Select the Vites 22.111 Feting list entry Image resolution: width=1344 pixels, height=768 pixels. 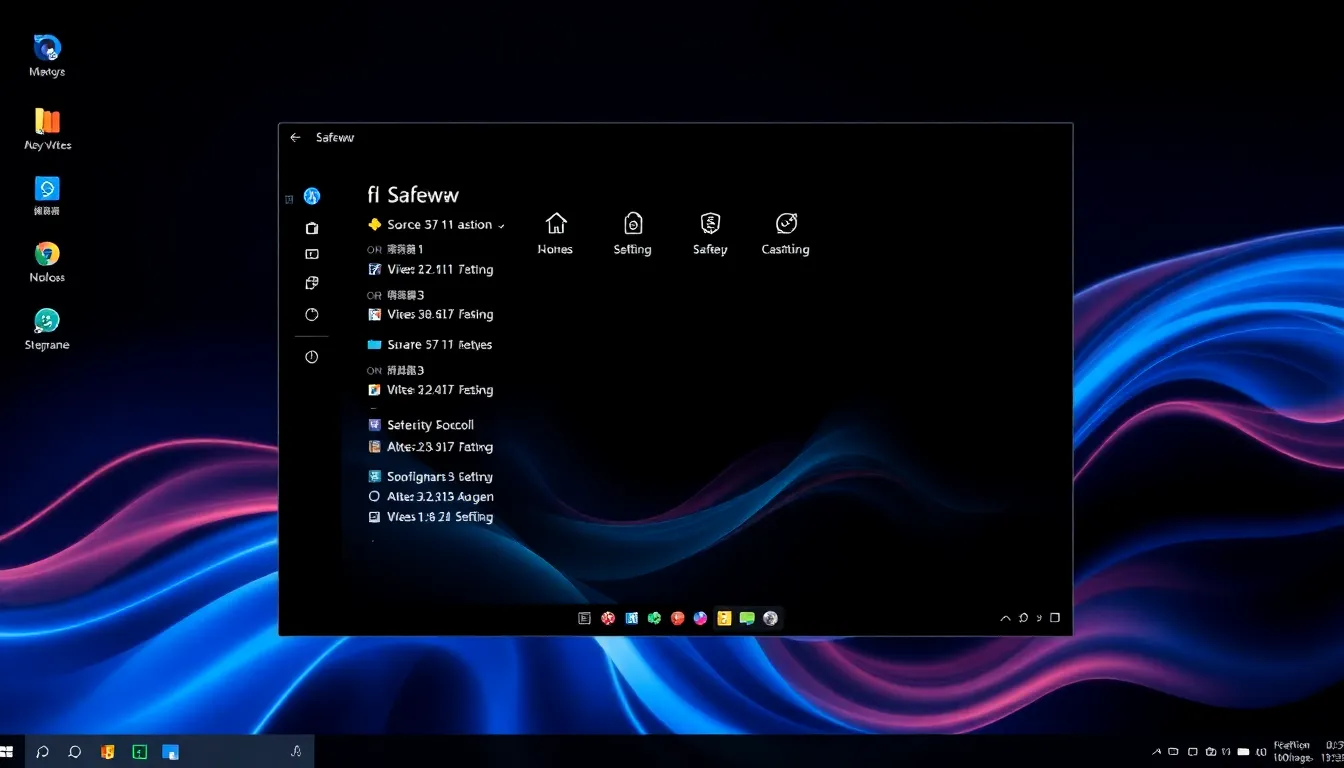click(x=439, y=270)
